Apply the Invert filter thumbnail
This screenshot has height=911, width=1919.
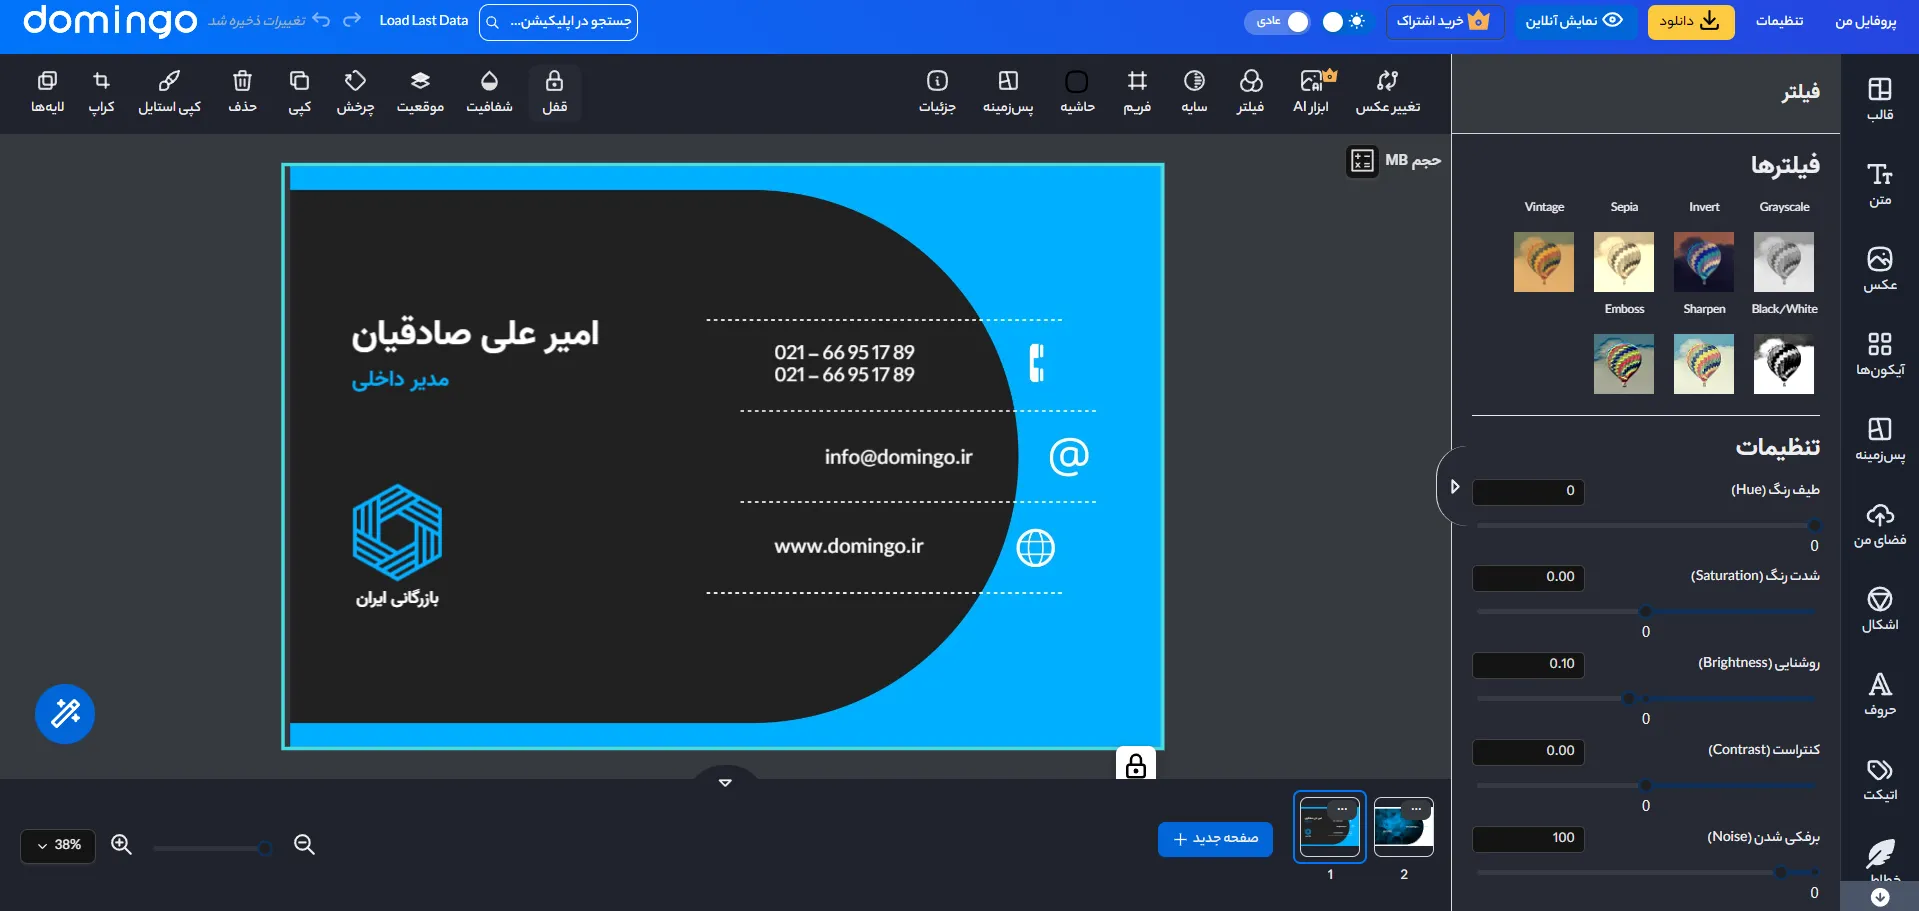point(1703,262)
